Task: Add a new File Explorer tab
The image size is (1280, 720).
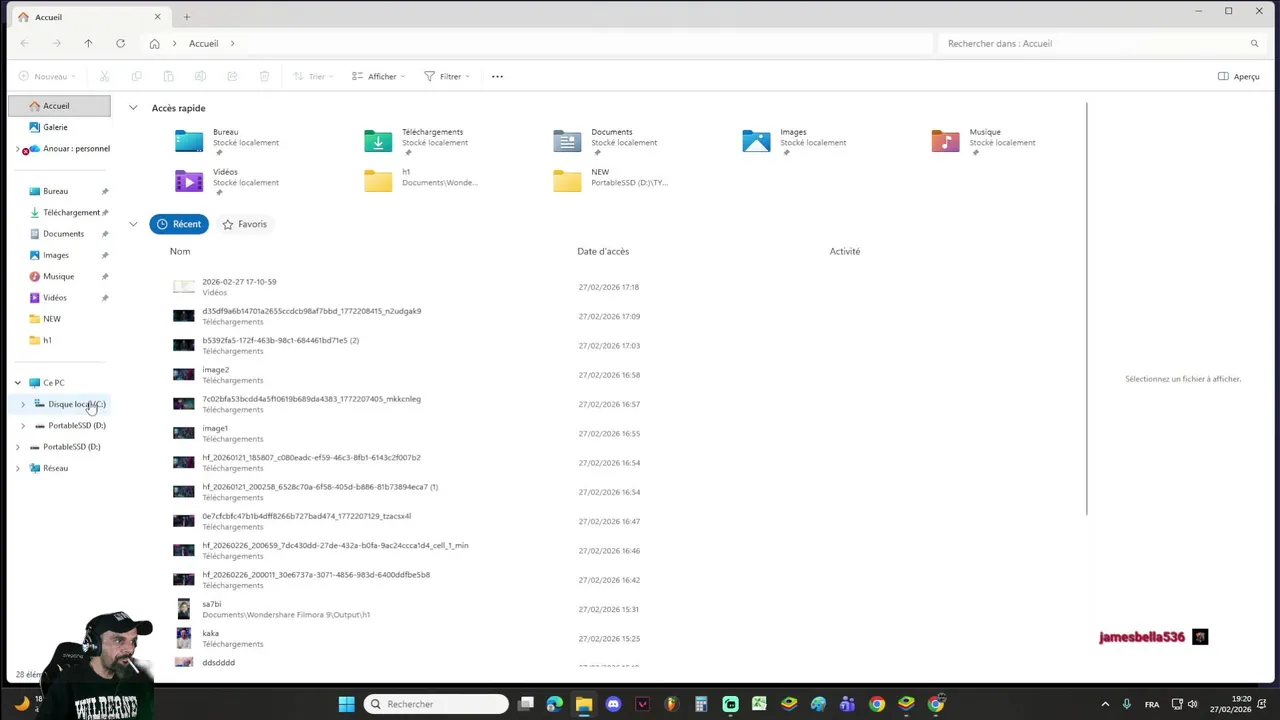Action: pos(186,17)
